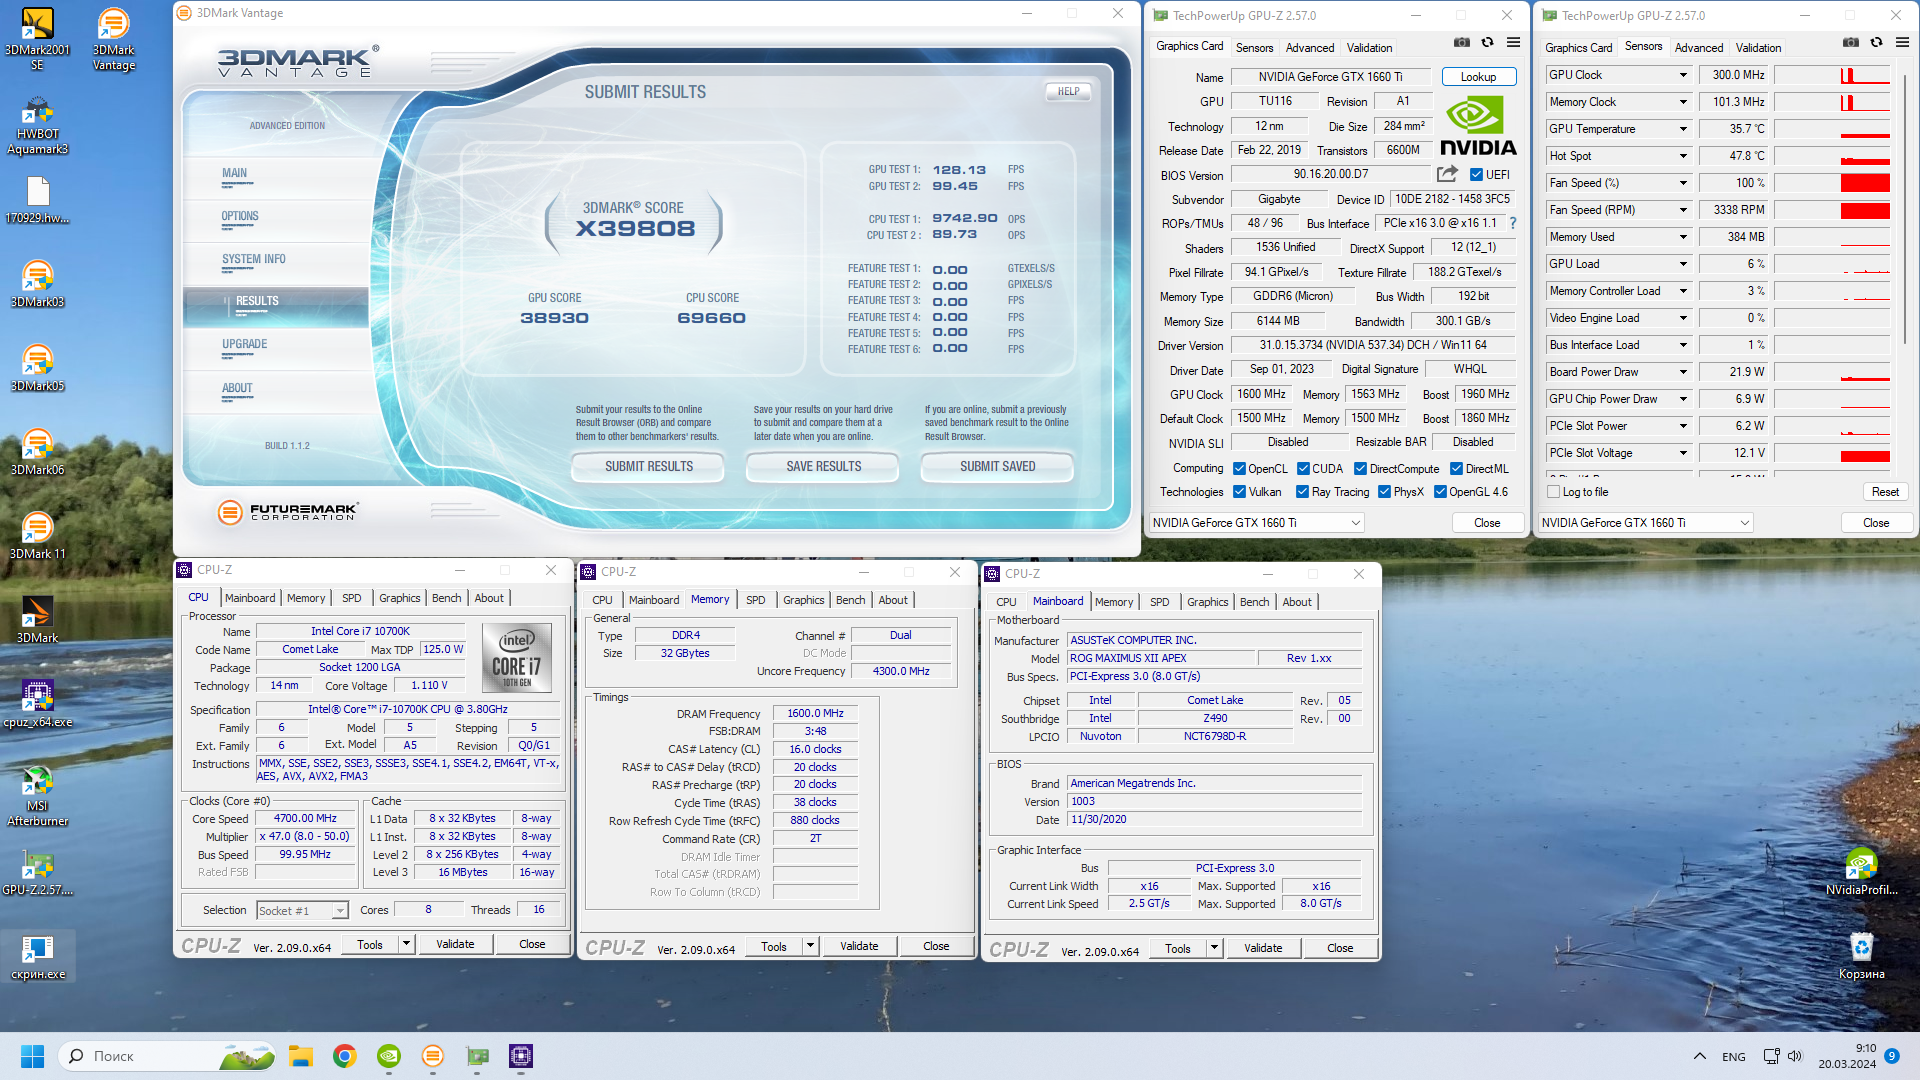Toggle the PhysX checkbox
The image size is (1920, 1080).
[1384, 492]
